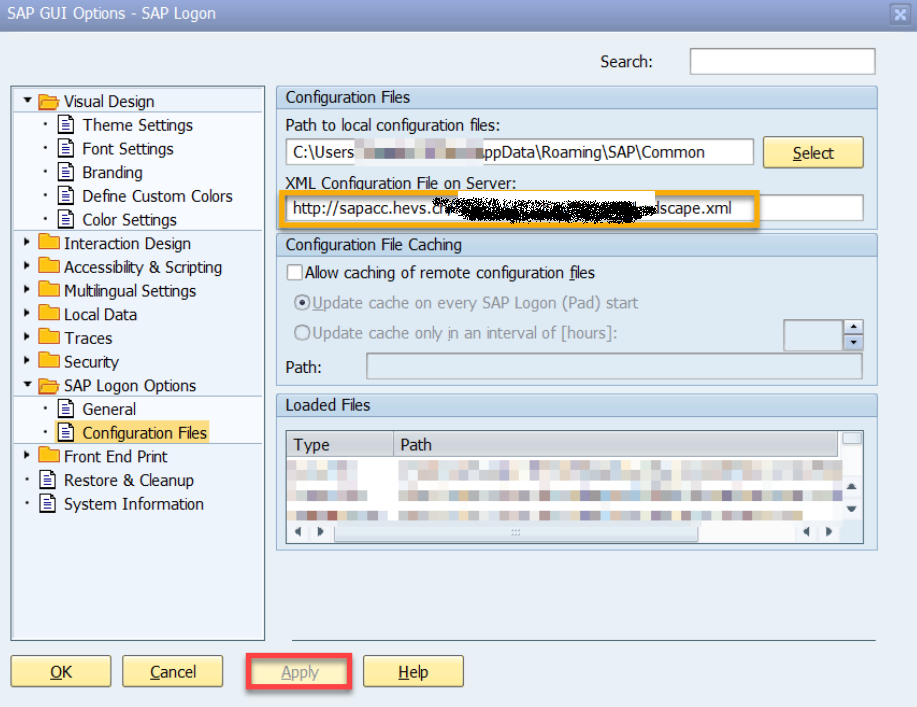
Task: Click the Security folder icon
Action: pyautogui.click(x=49, y=361)
